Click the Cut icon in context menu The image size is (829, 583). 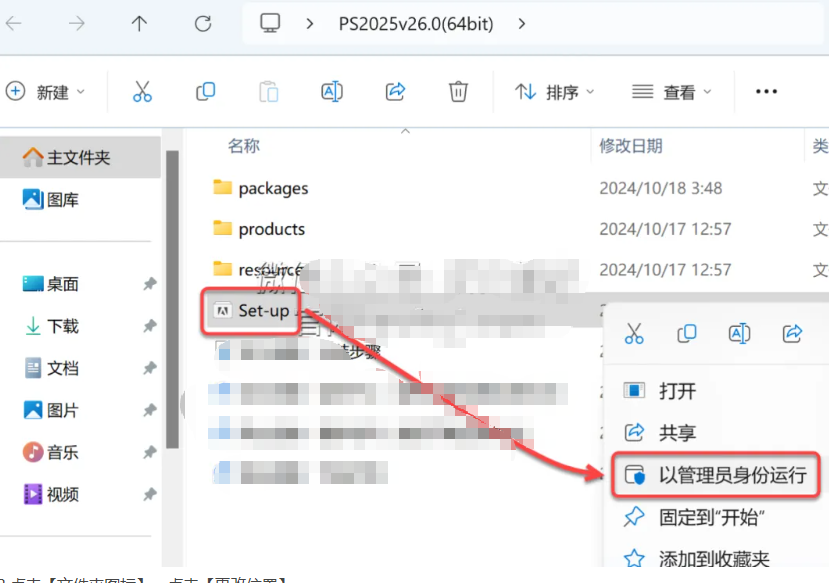634,334
